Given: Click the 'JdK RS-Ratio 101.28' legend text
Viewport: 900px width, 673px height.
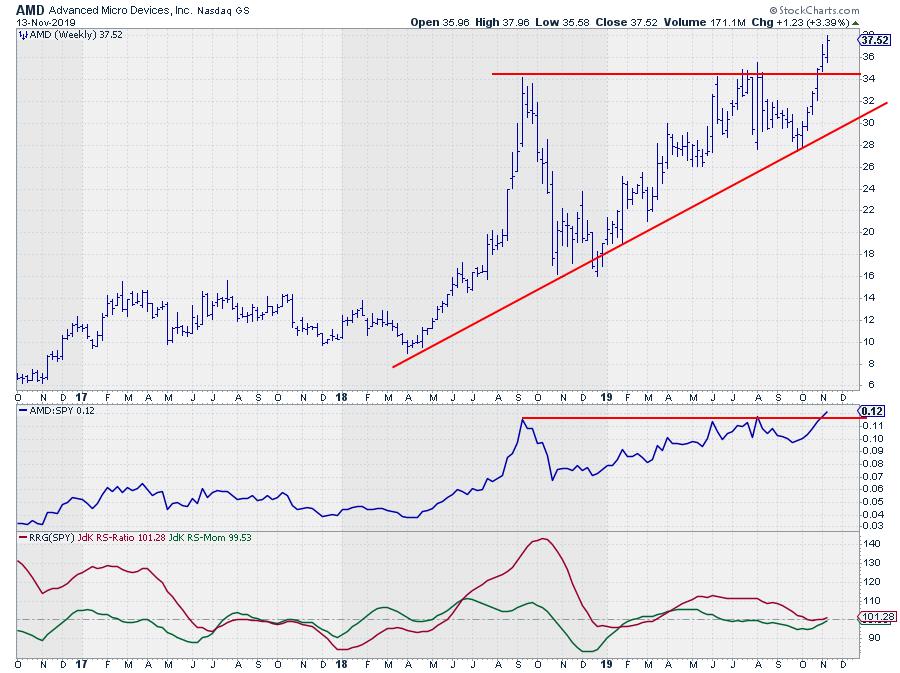Looking at the screenshot, I should point(122,538).
